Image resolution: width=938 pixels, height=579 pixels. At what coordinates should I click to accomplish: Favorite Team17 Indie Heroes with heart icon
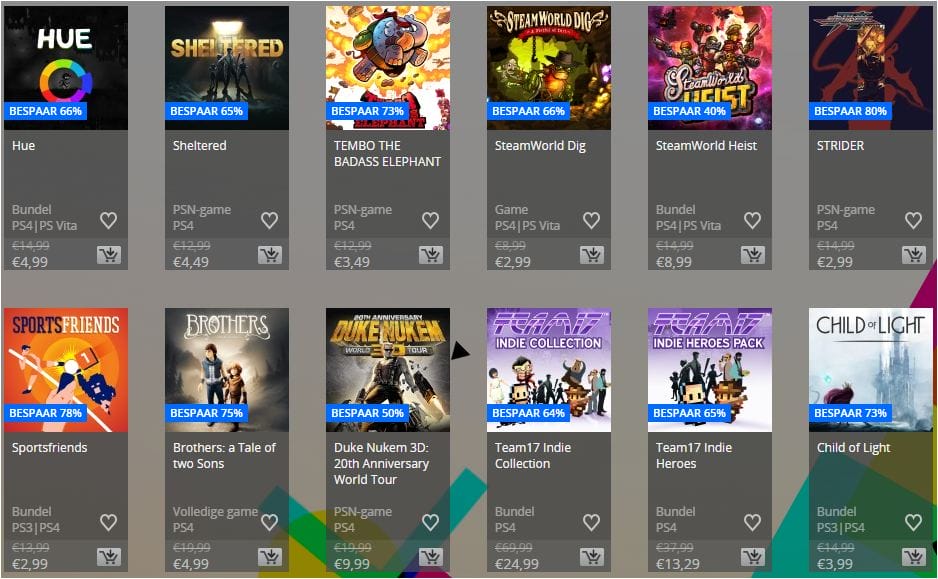(752, 522)
